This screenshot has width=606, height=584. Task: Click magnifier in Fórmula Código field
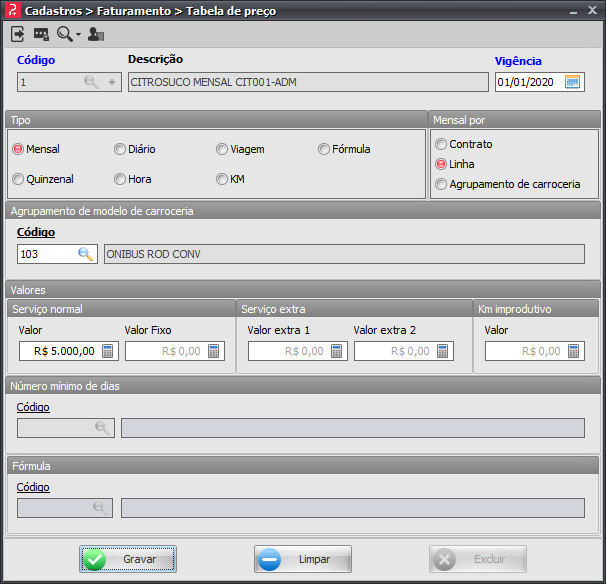100,507
